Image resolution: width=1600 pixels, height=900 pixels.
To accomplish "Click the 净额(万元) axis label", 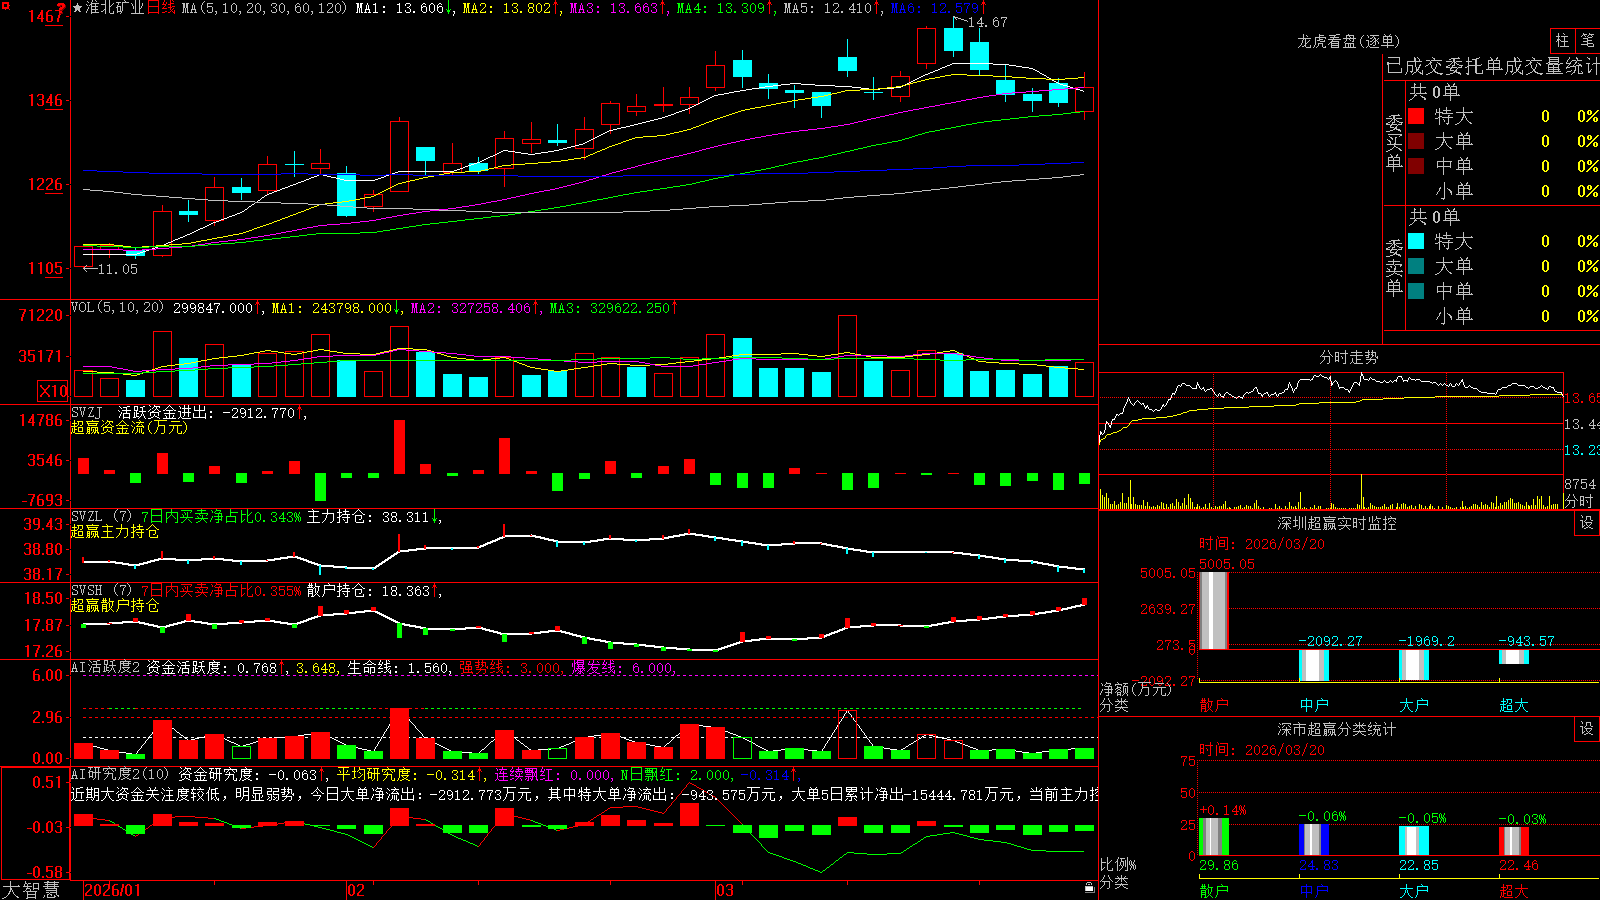I will click(1136, 689).
